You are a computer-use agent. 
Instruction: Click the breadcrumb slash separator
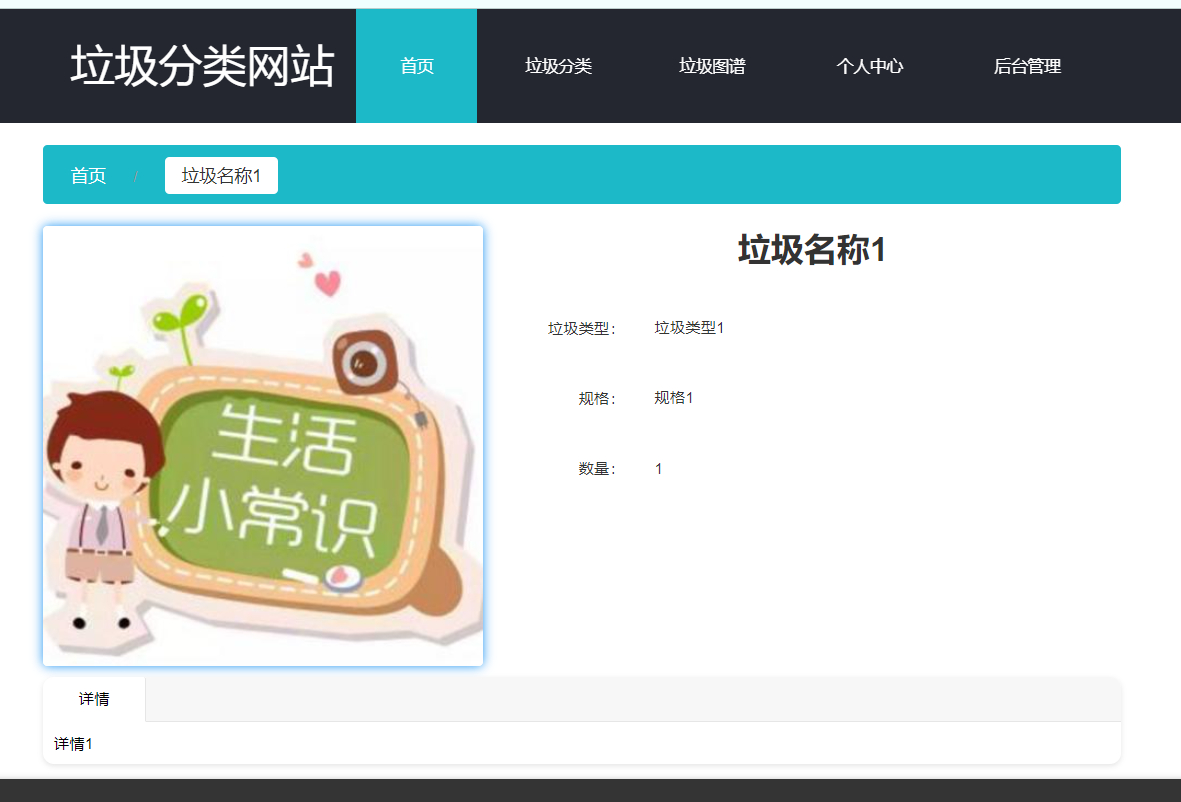click(136, 177)
